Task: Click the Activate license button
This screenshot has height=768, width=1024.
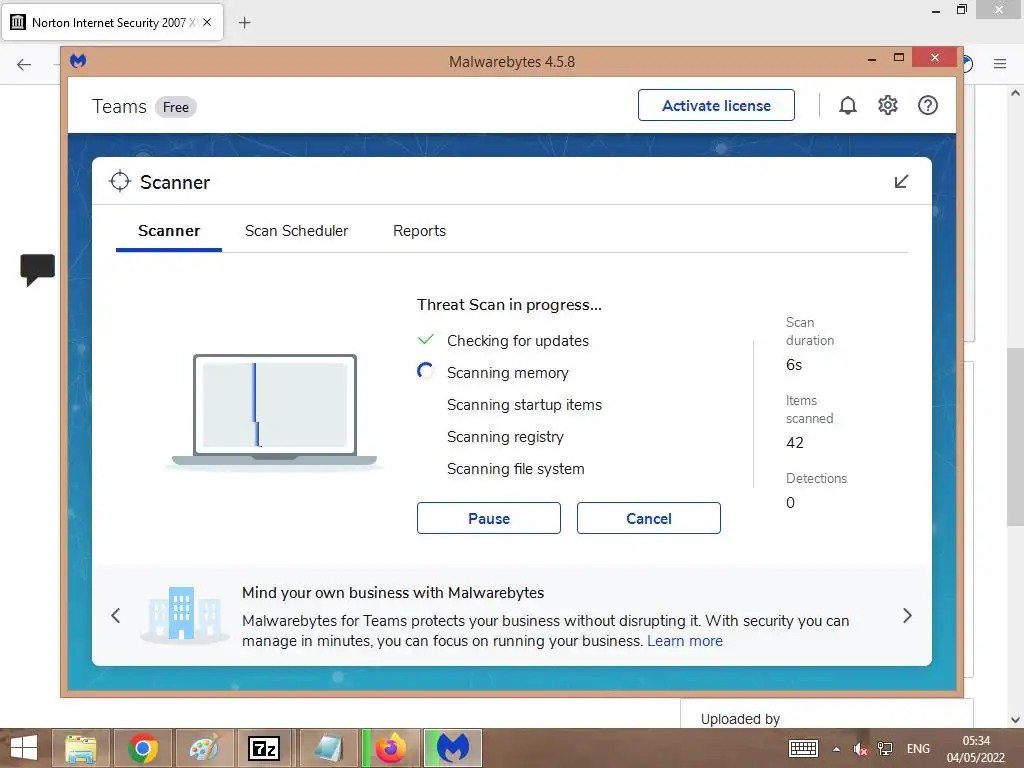Action: pos(716,105)
